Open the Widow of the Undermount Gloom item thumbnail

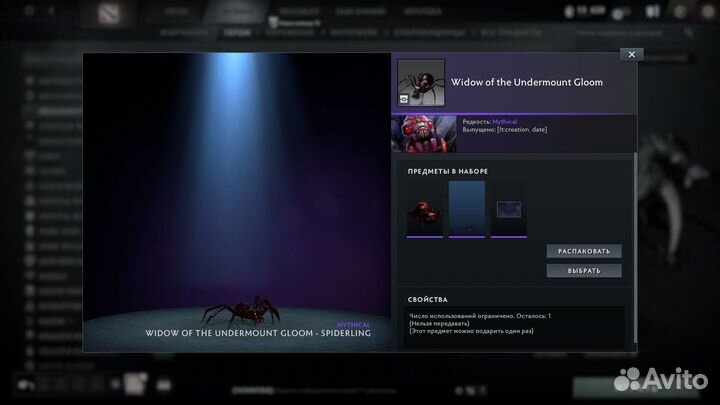coord(421,83)
